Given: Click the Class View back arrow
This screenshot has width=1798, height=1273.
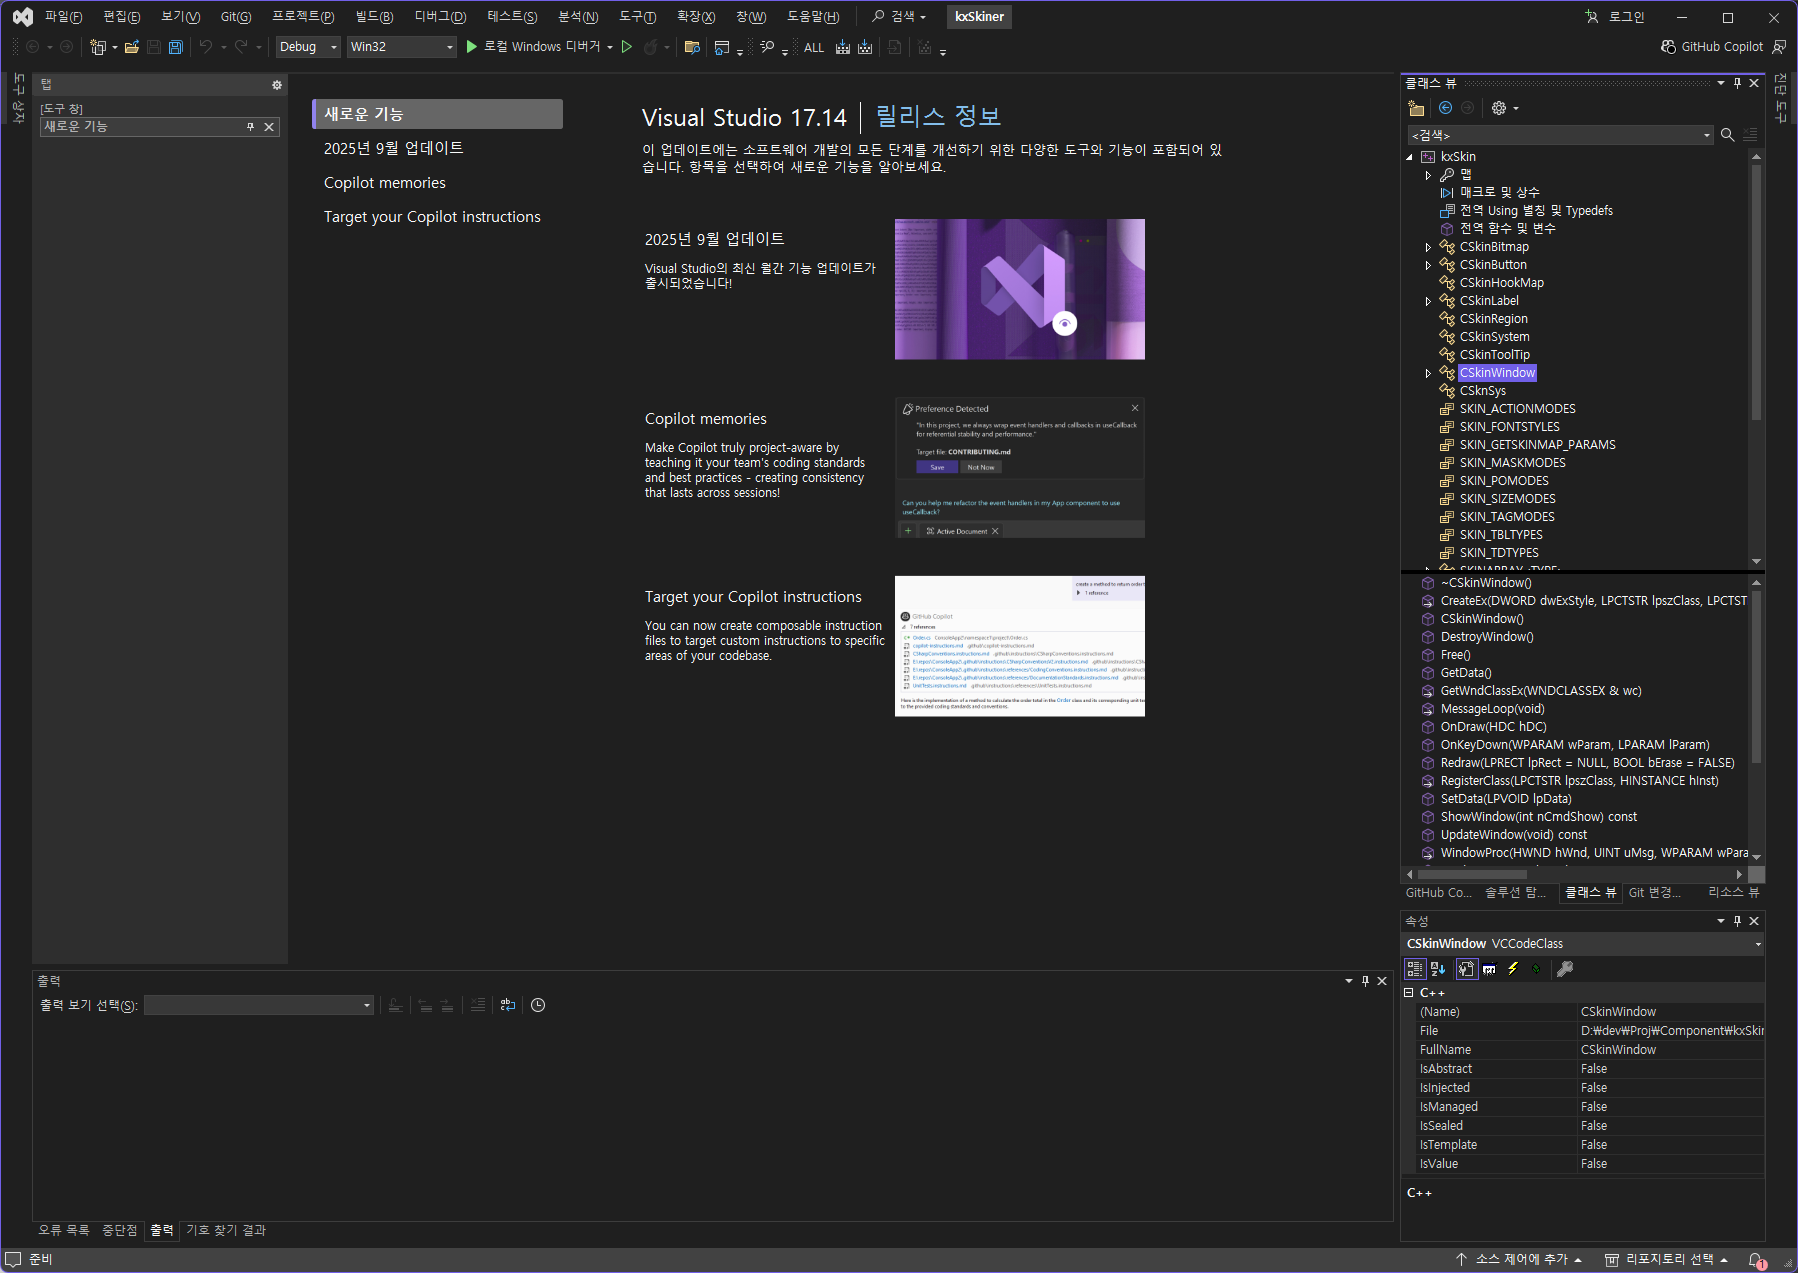Looking at the screenshot, I should pyautogui.click(x=1445, y=108).
